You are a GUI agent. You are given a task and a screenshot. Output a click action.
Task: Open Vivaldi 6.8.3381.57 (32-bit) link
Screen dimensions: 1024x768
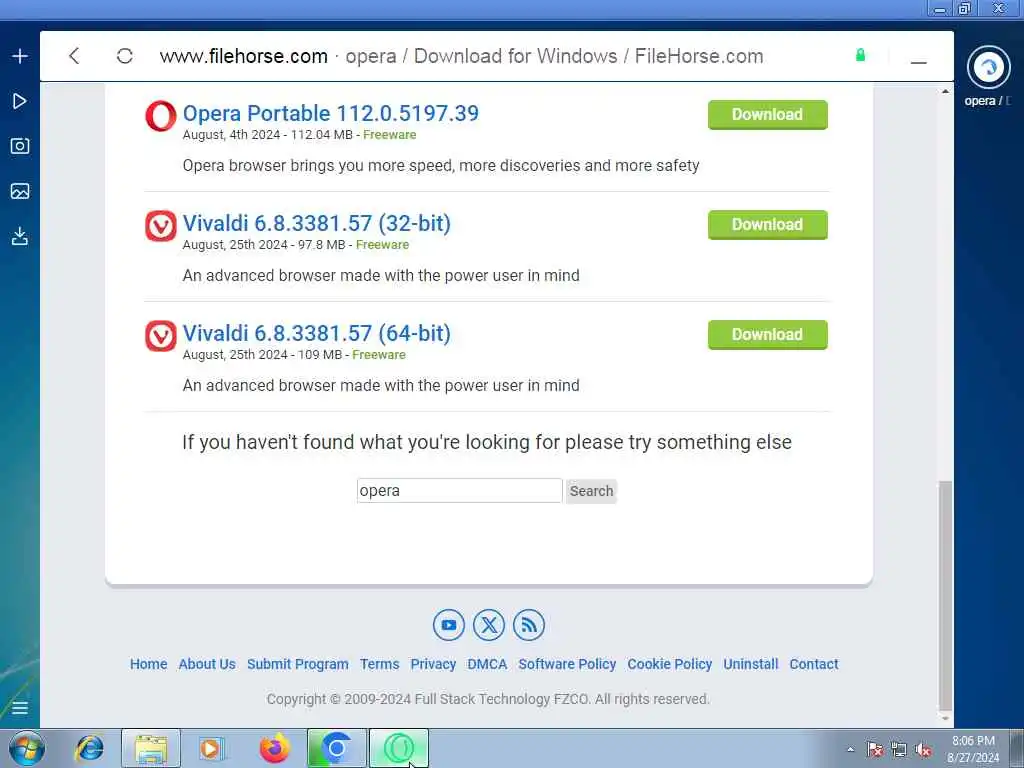(317, 223)
